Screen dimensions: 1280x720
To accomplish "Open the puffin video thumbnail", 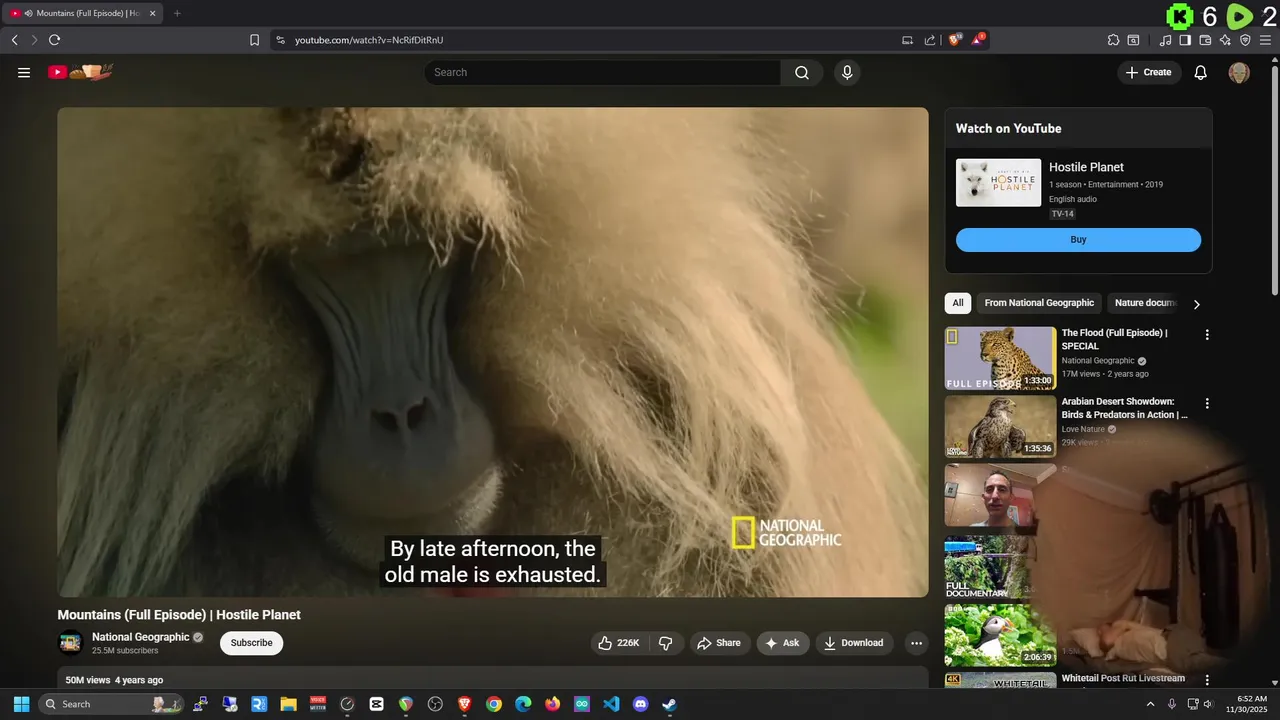I will tap(1000, 635).
